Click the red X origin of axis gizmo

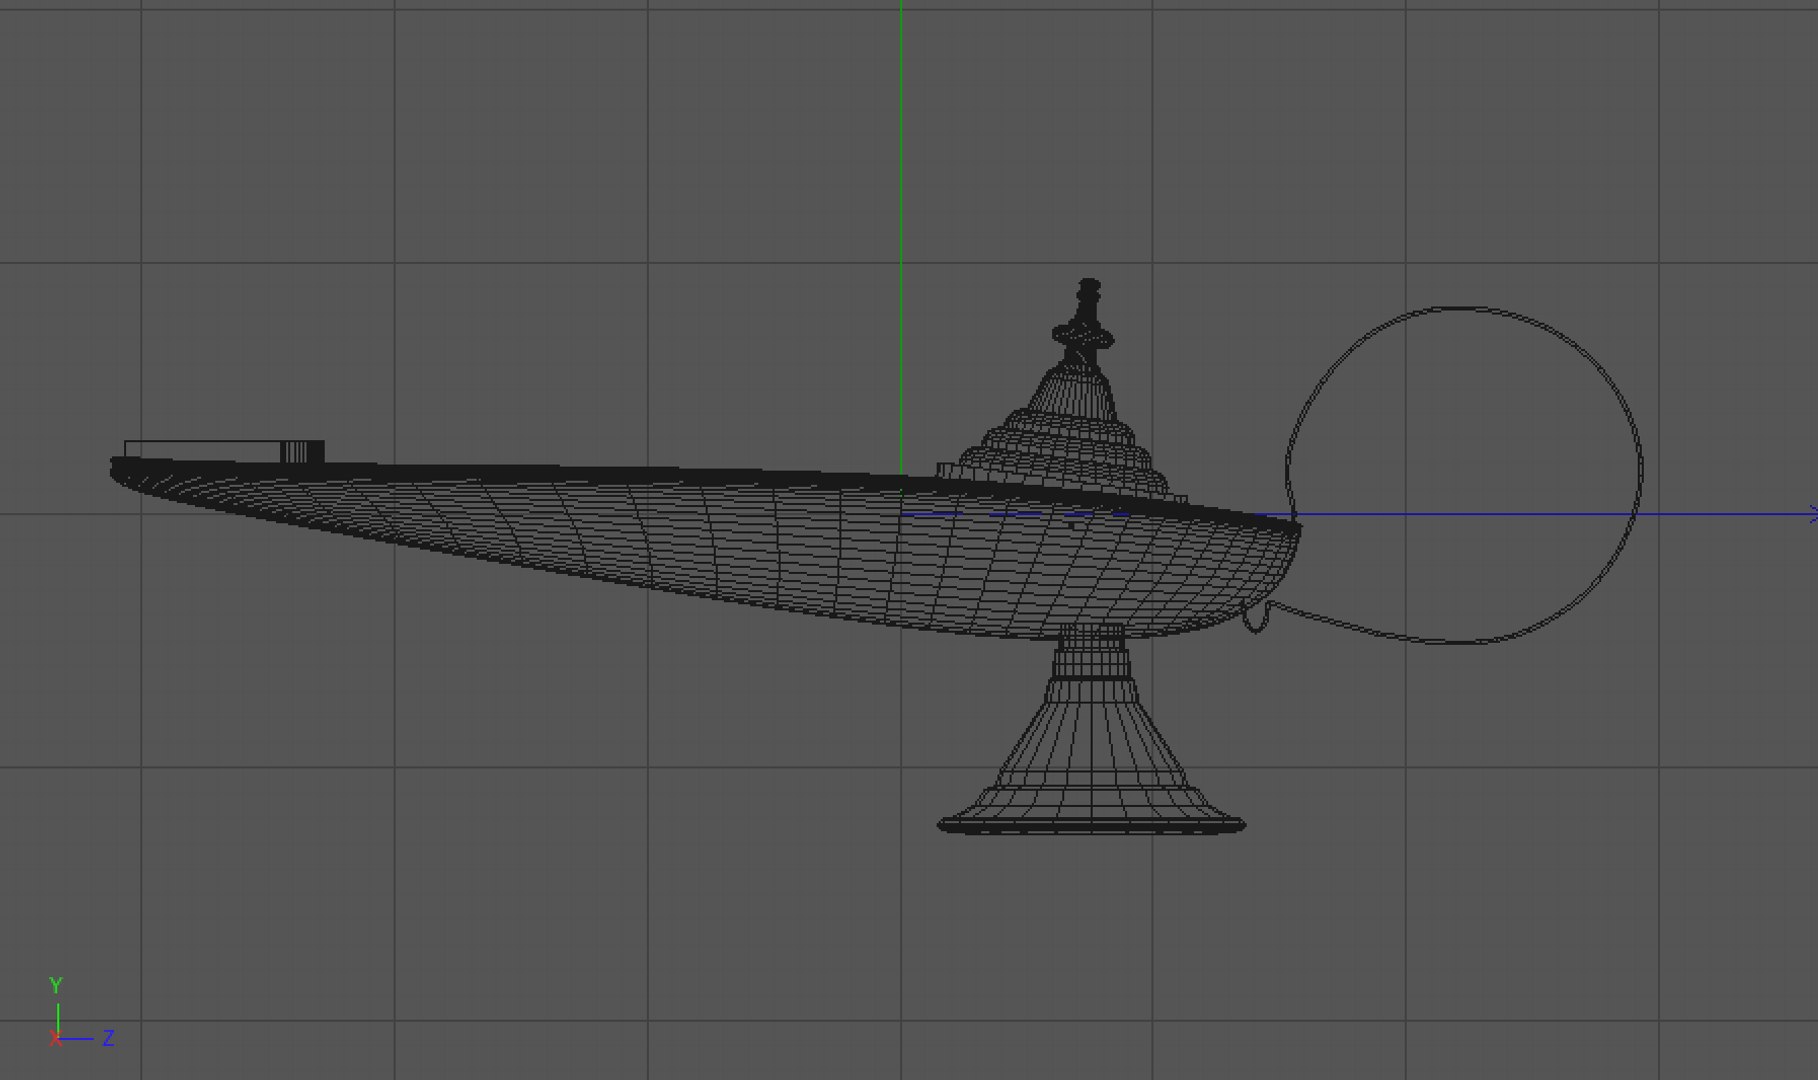click(x=56, y=1039)
